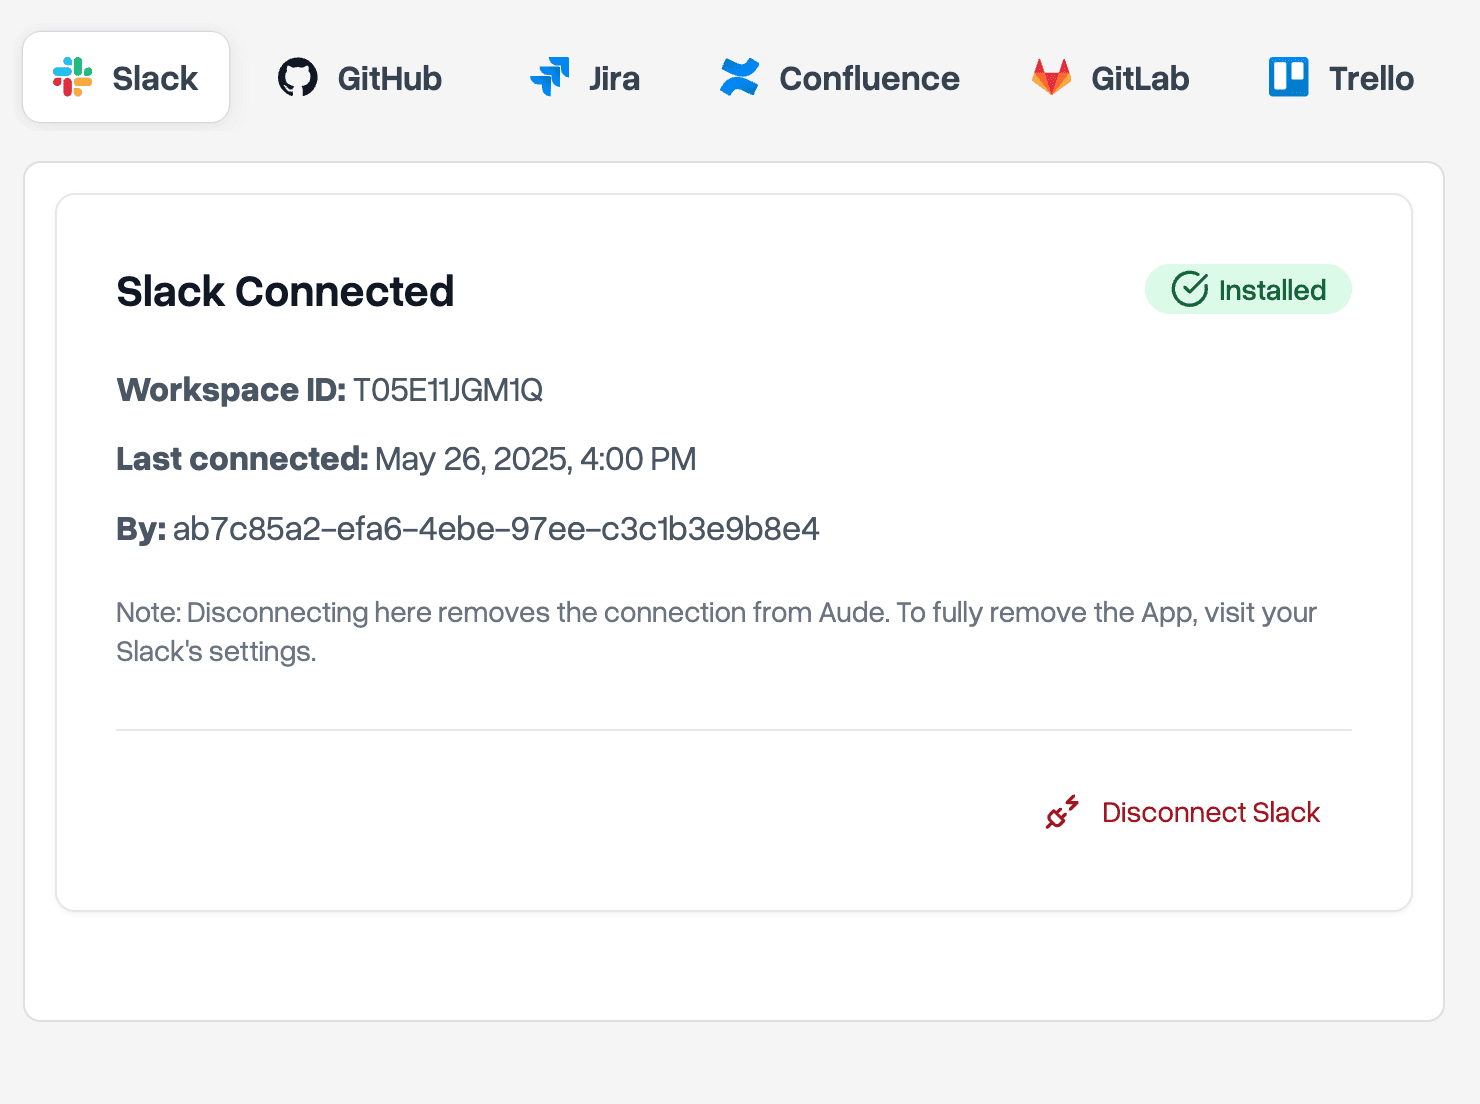Select the Slack tab label
This screenshot has height=1104, width=1480.
155,78
